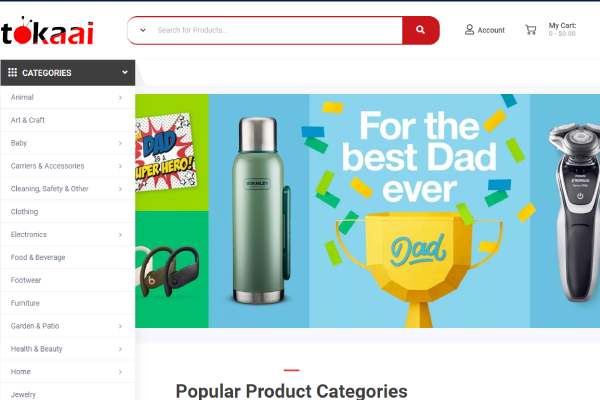Click the Stanley thermos banner image
The width and height of the screenshot is (600, 400).
[259, 211]
